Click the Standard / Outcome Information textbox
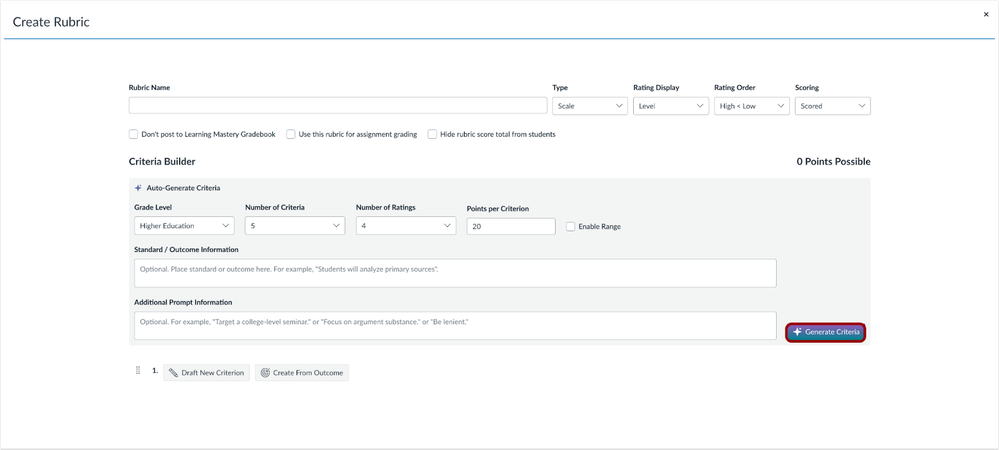The height and width of the screenshot is (450, 999). (x=455, y=273)
